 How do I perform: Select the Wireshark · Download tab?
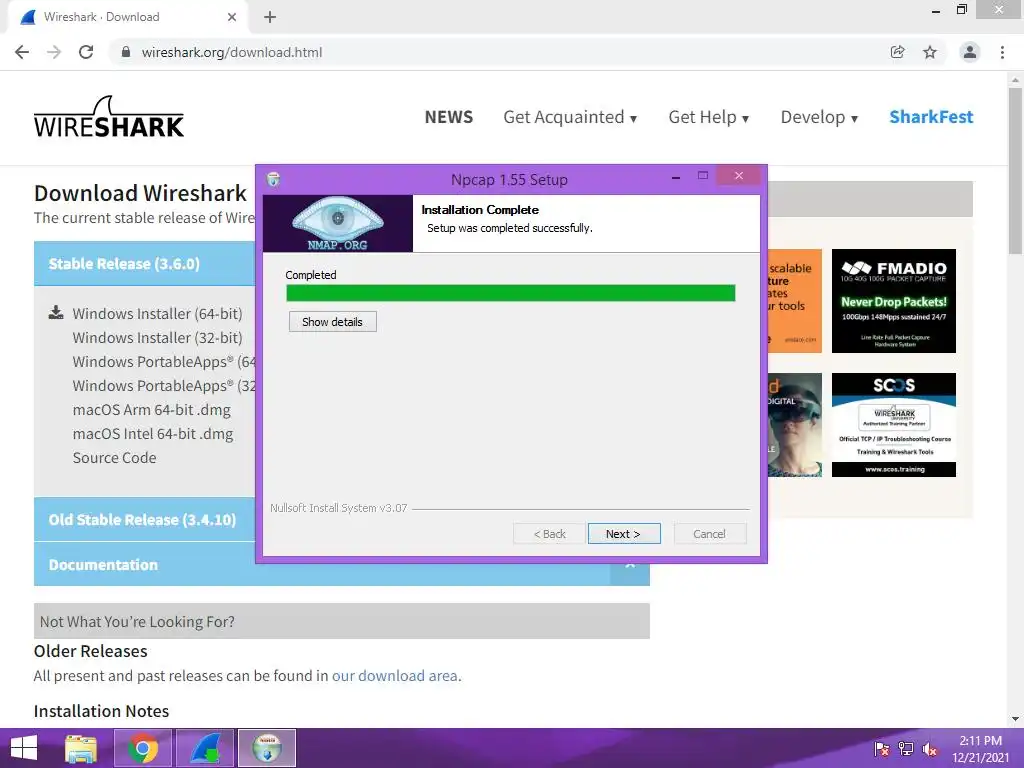[127, 17]
